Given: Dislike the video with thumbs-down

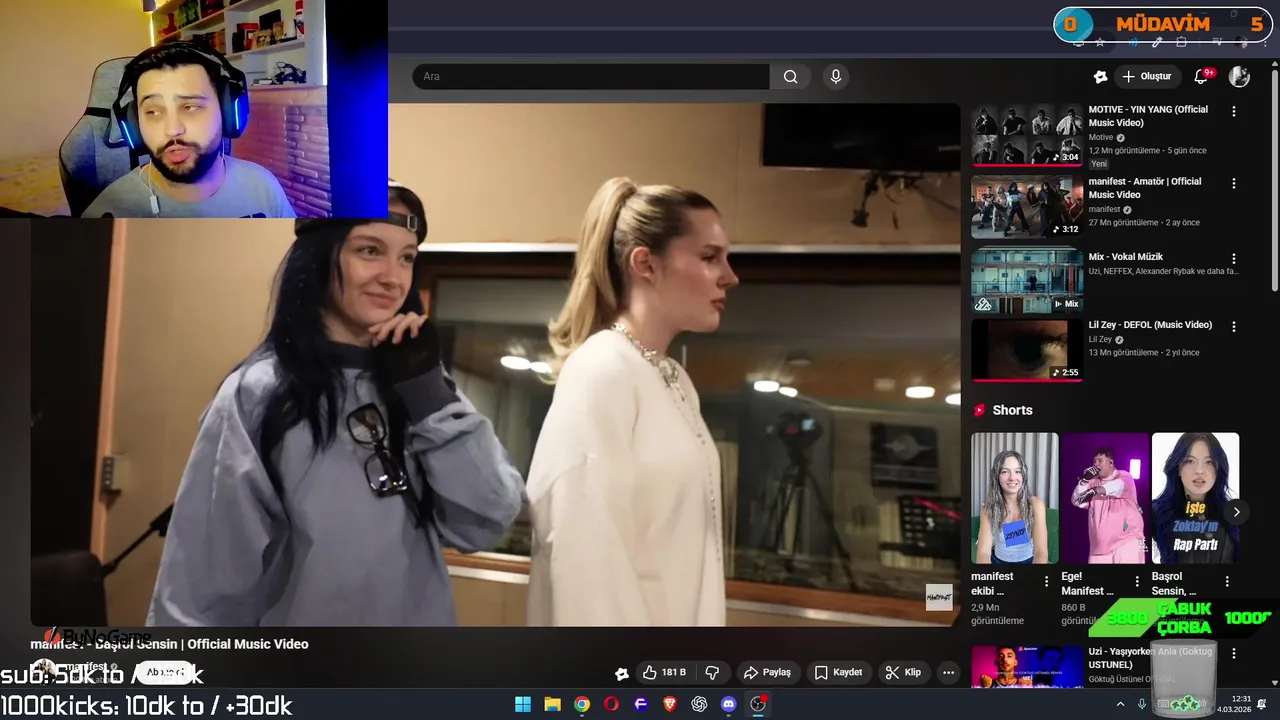Looking at the screenshot, I should (x=712, y=673).
